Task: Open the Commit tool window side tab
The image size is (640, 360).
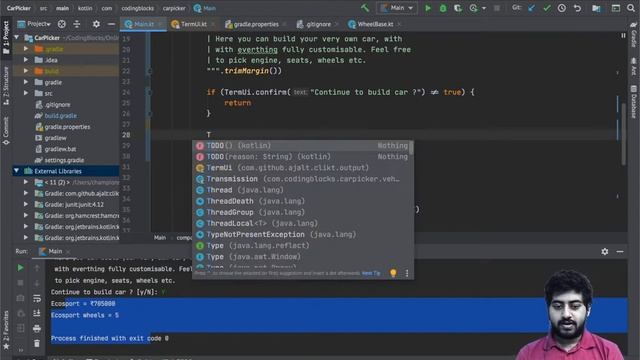Action: tap(6, 131)
